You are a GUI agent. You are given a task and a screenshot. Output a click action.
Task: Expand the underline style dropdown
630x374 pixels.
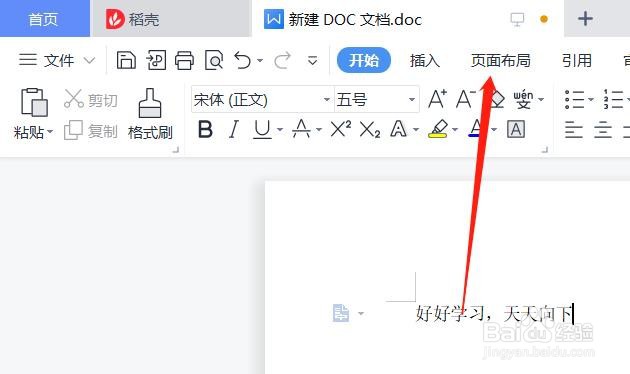[x=280, y=130]
